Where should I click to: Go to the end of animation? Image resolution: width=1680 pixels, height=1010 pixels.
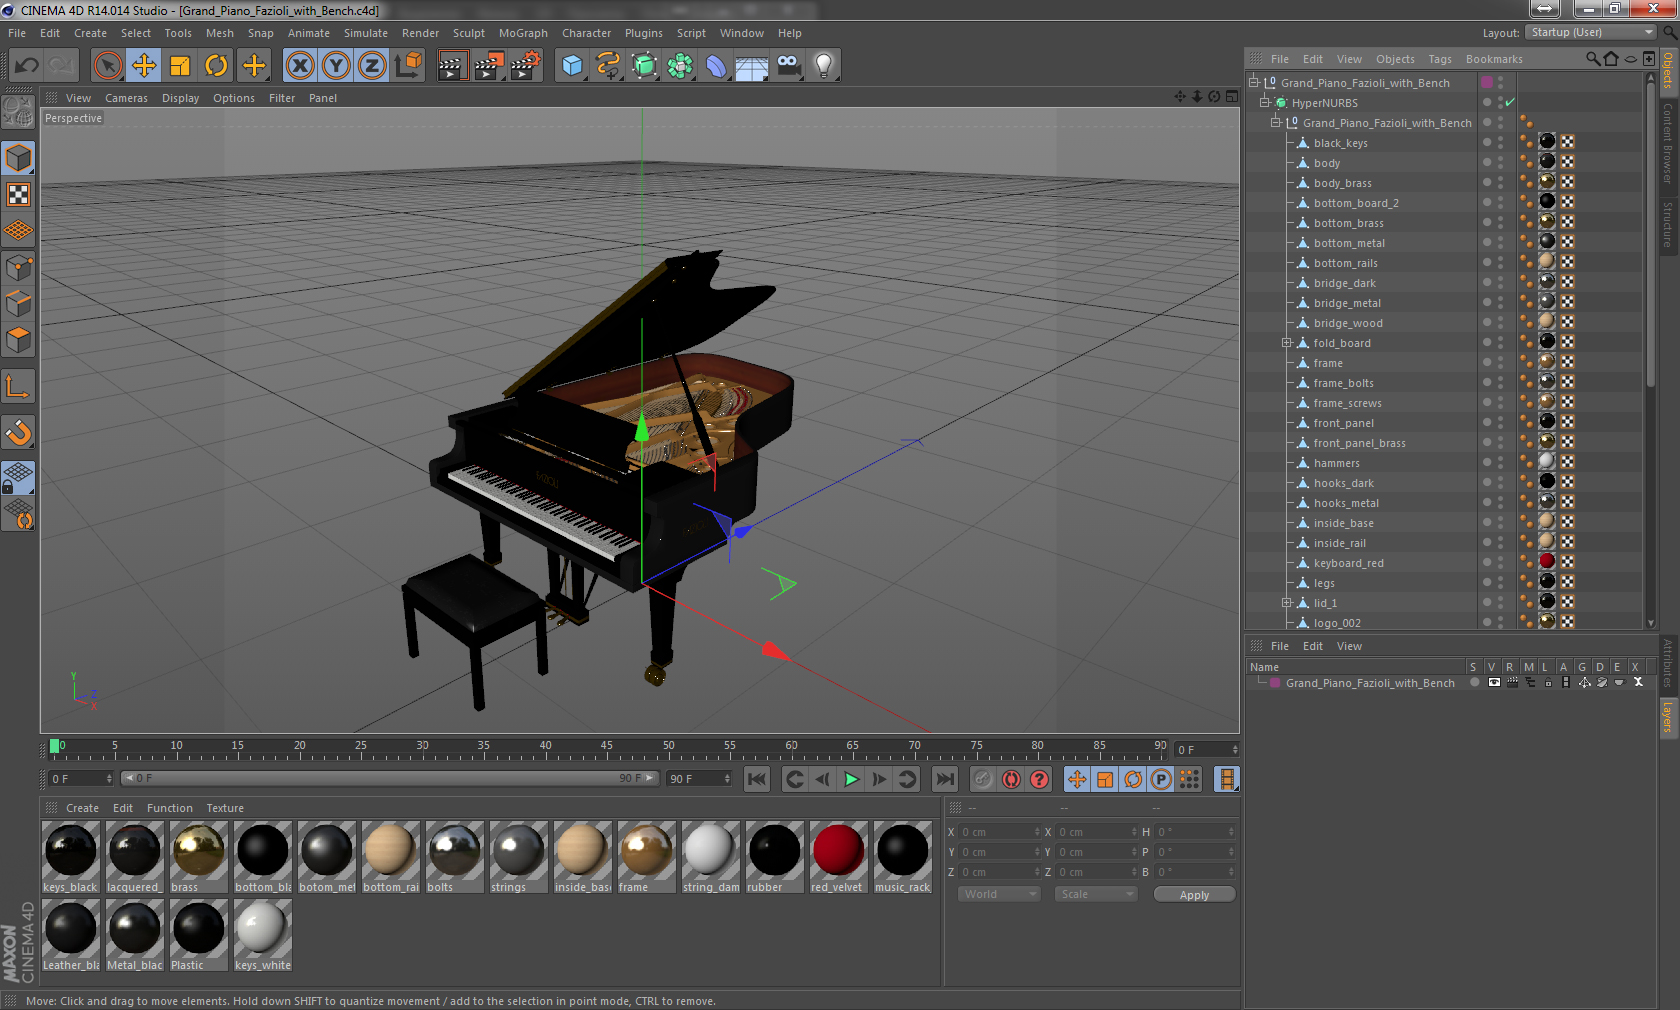pyautogui.click(x=945, y=779)
